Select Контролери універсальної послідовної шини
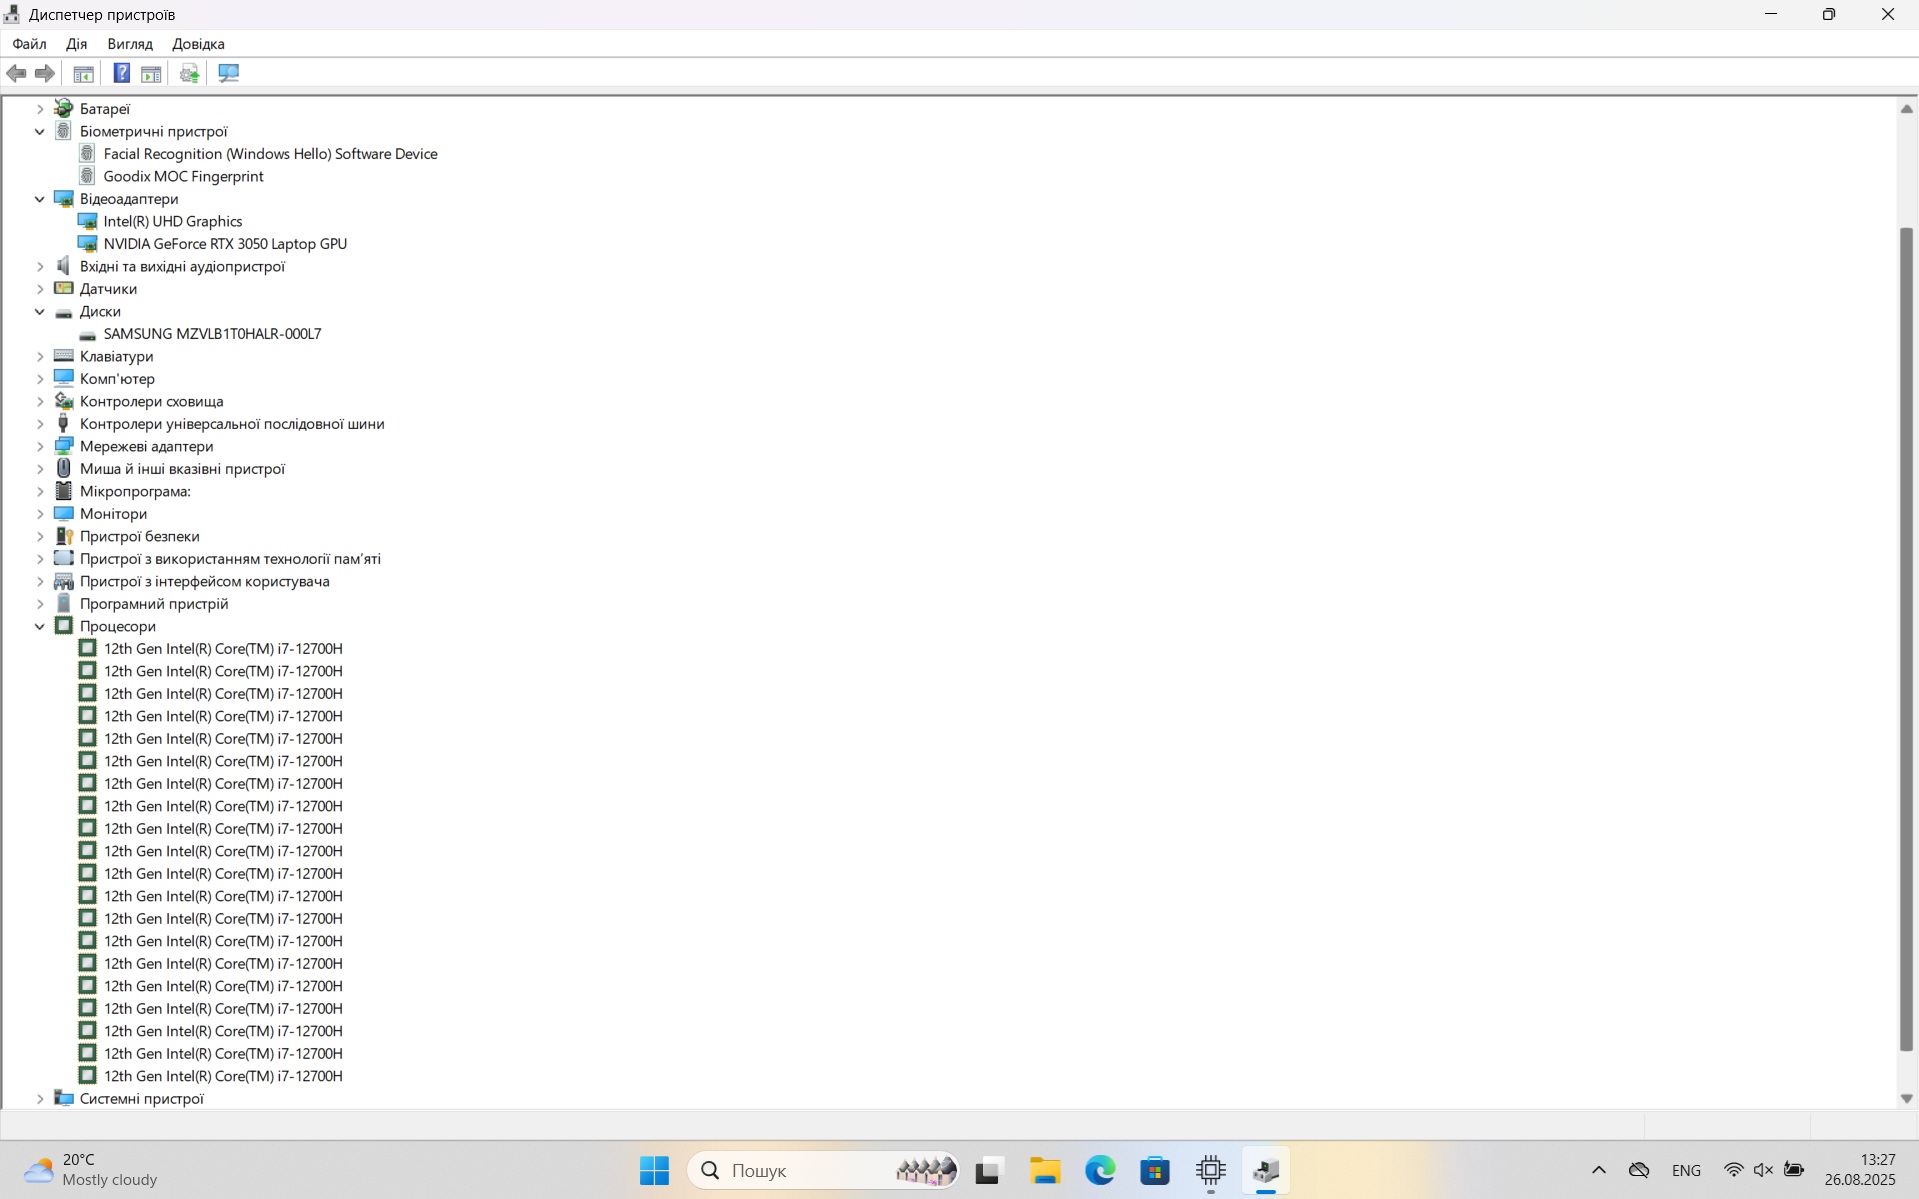Image resolution: width=1919 pixels, height=1199 pixels. pyautogui.click(x=232, y=423)
